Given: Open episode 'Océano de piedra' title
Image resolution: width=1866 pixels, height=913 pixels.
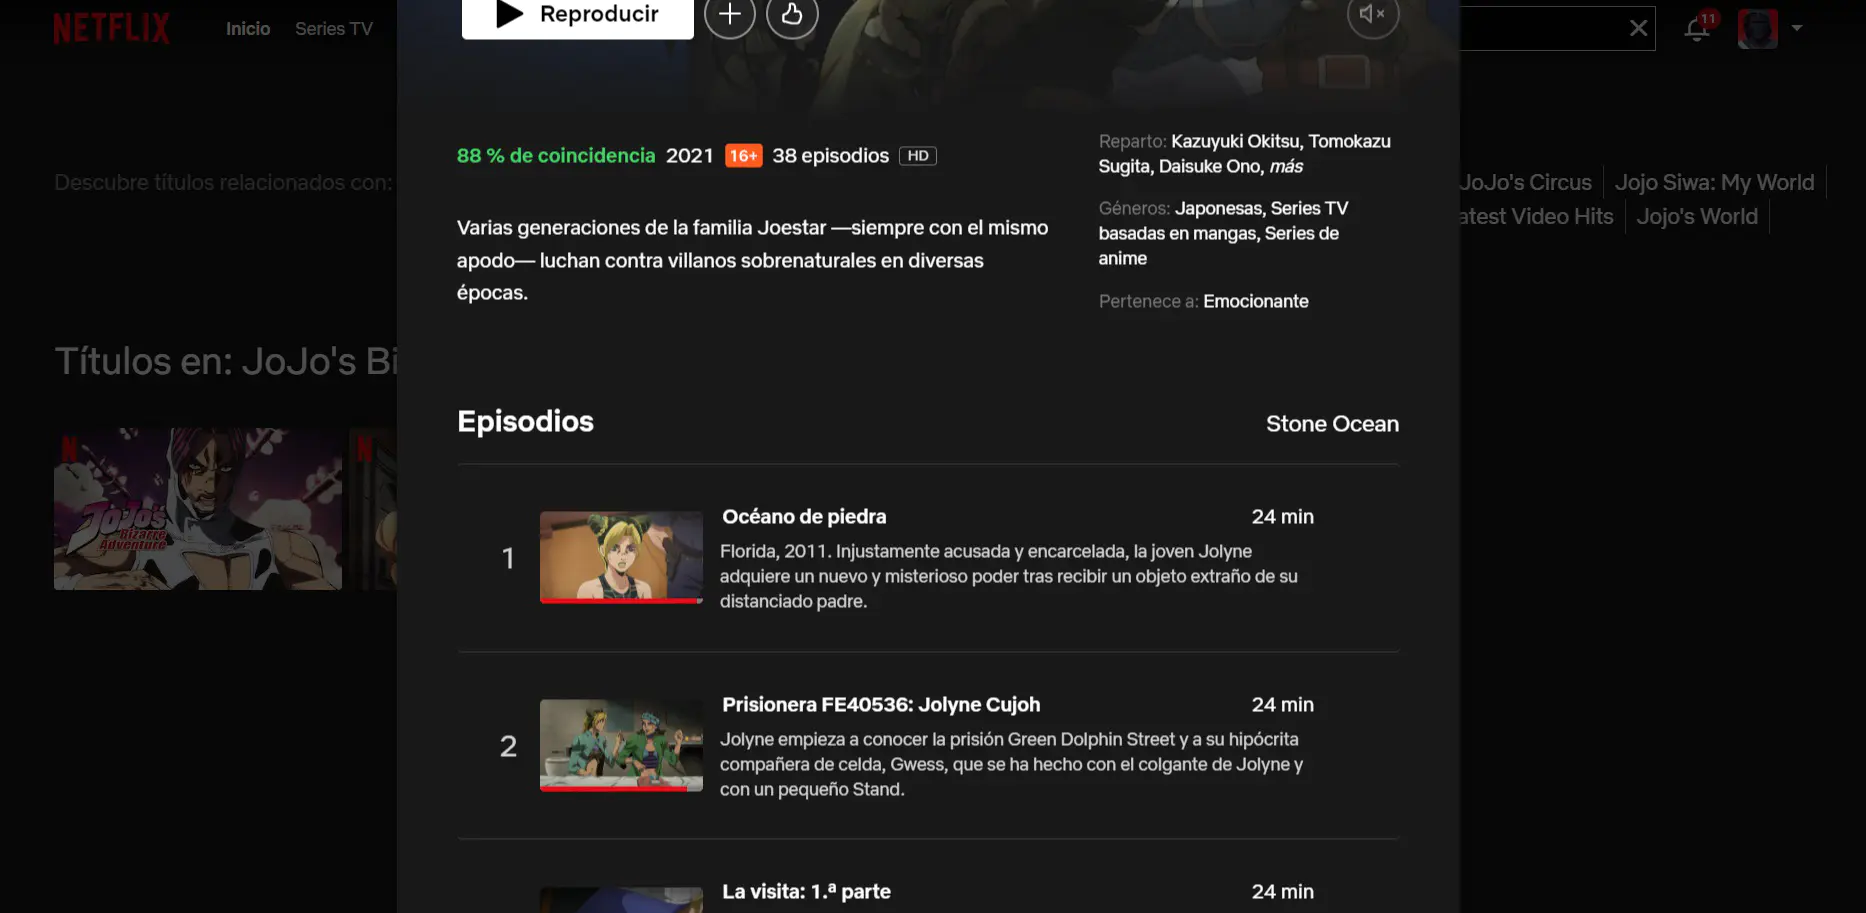Looking at the screenshot, I should pos(804,517).
